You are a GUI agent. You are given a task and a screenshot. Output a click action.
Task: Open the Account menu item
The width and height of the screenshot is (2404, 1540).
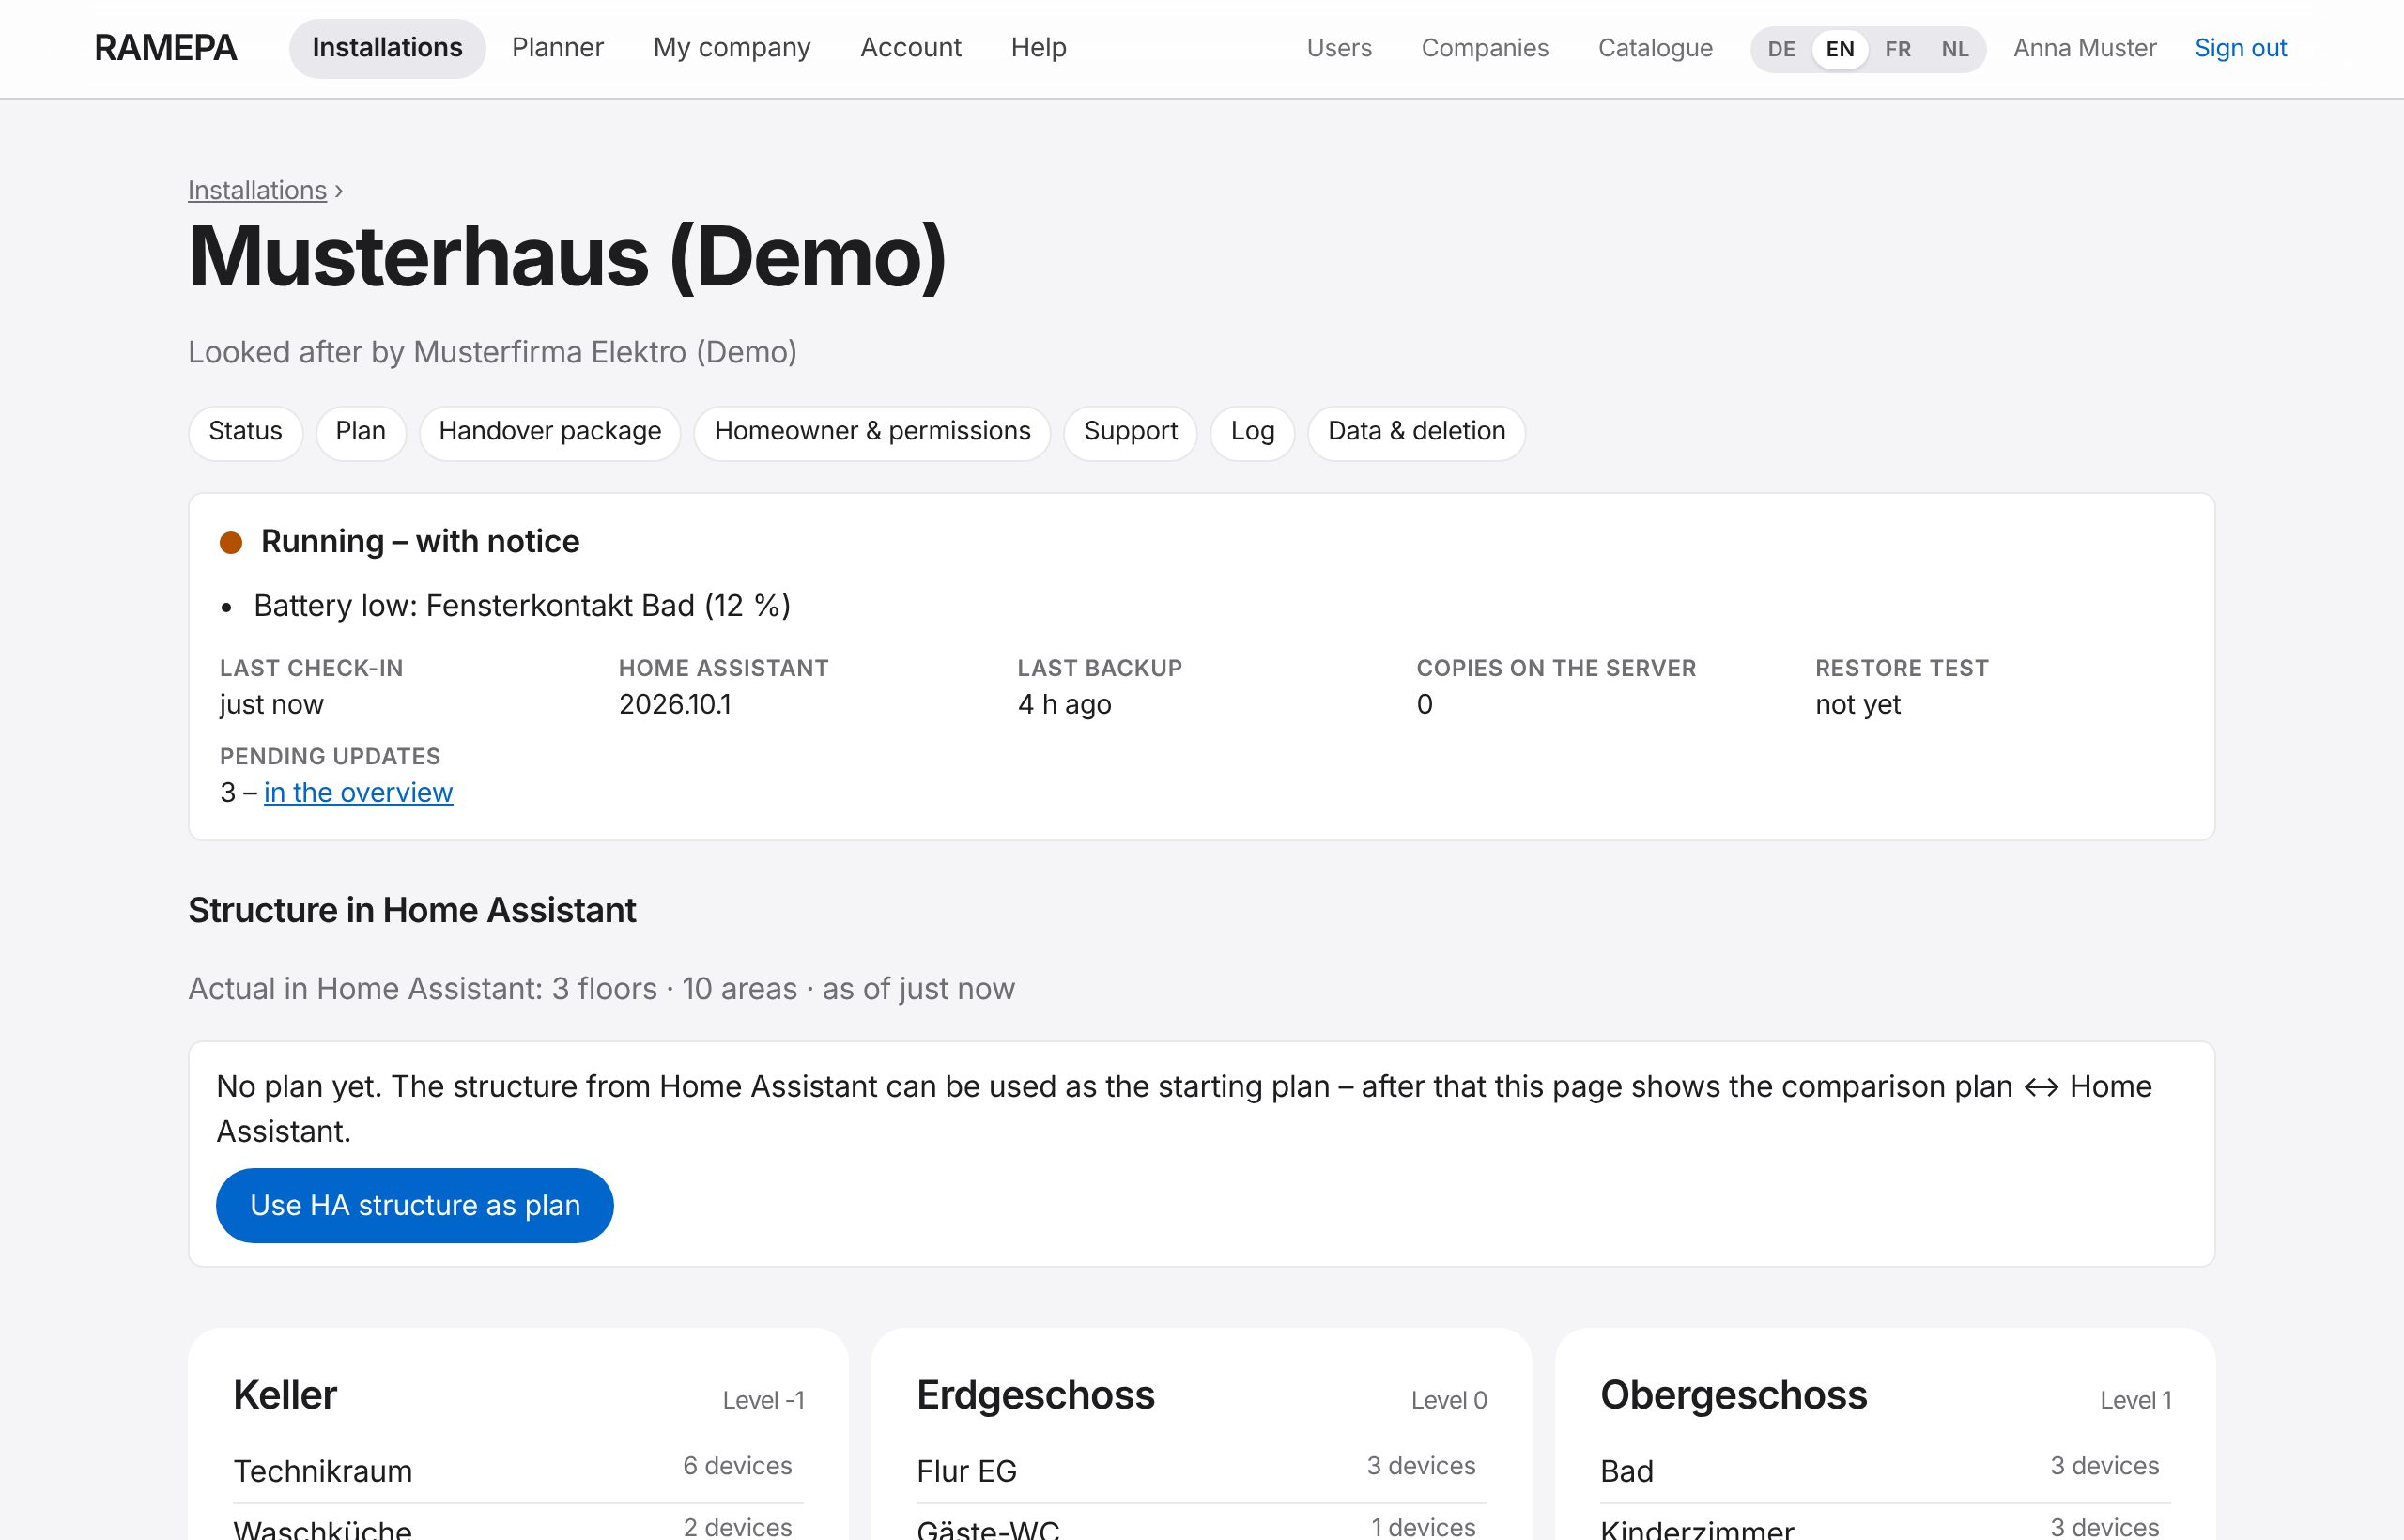pyautogui.click(x=911, y=48)
